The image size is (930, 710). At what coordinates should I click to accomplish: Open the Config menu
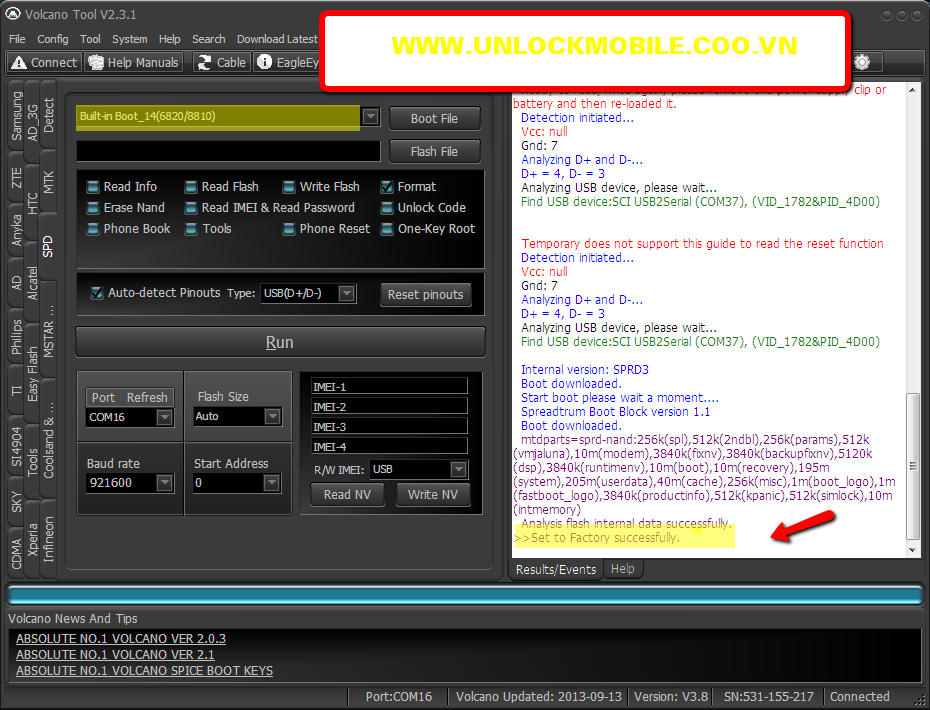click(53, 39)
